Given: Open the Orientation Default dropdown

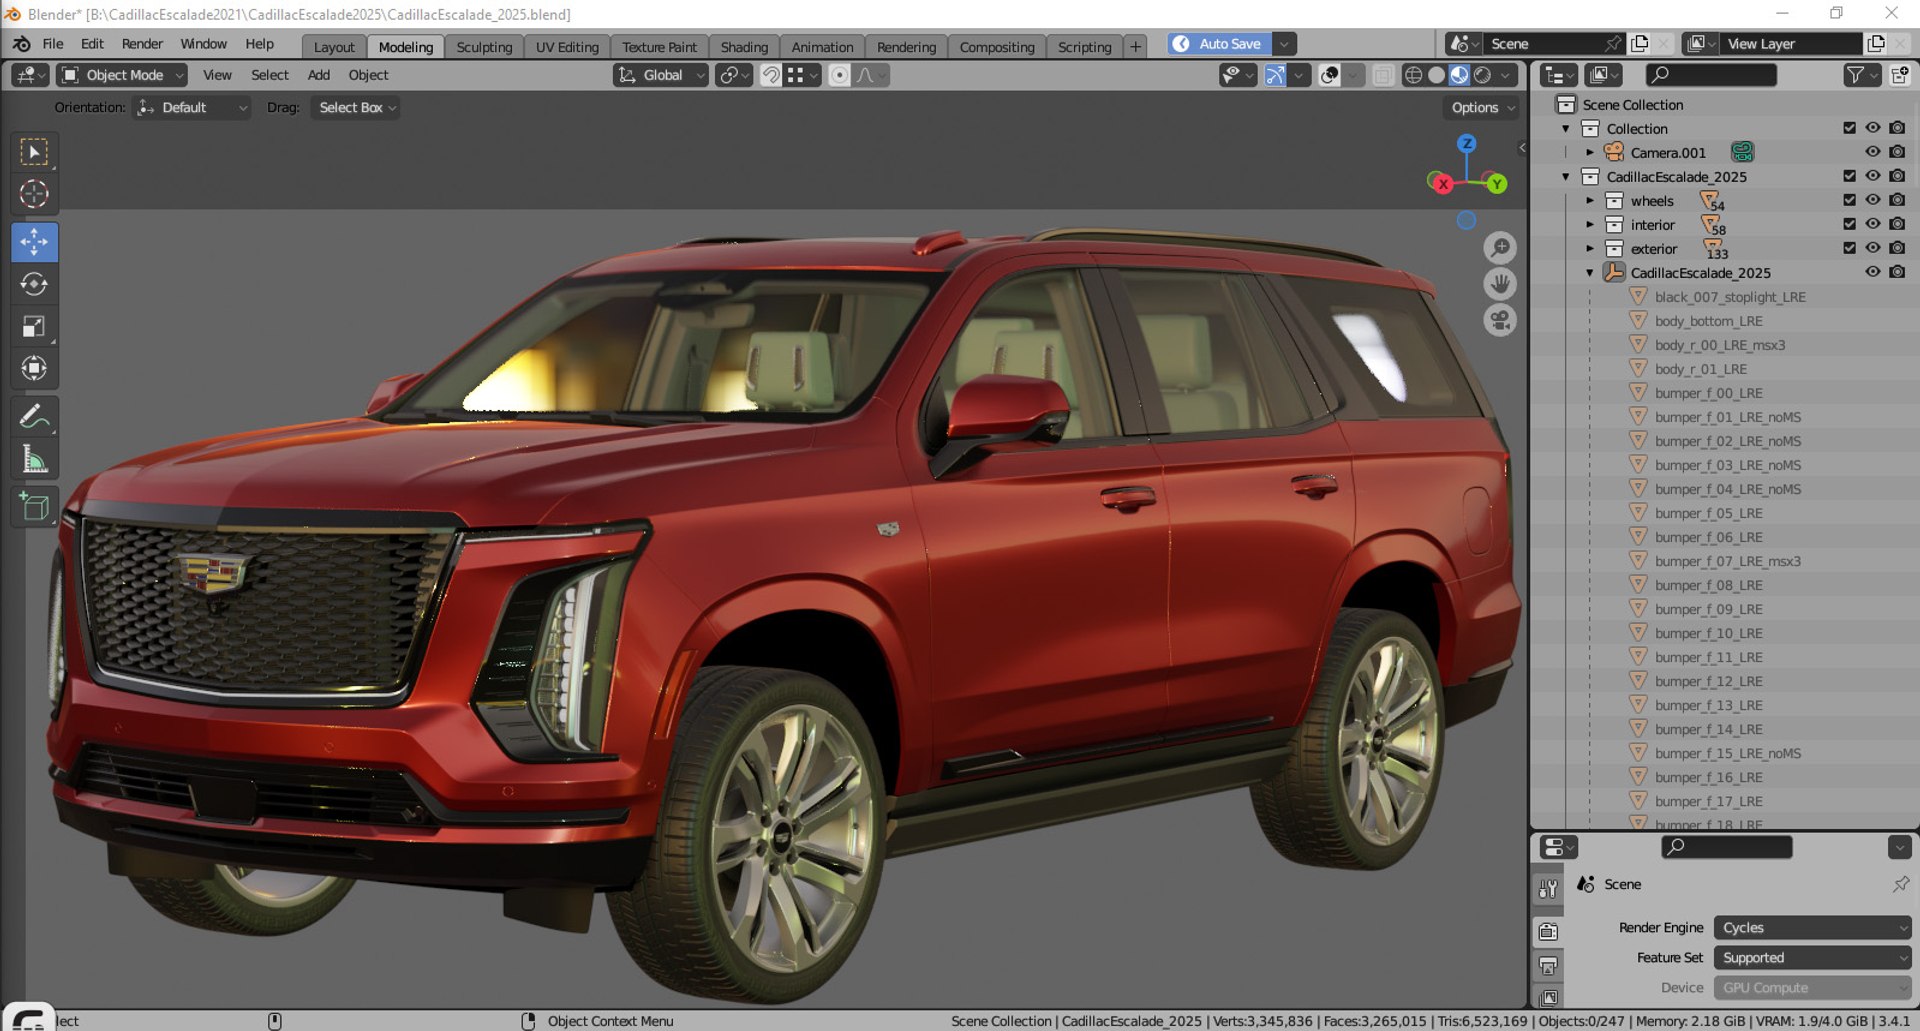Looking at the screenshot, I should pos(192,107).
